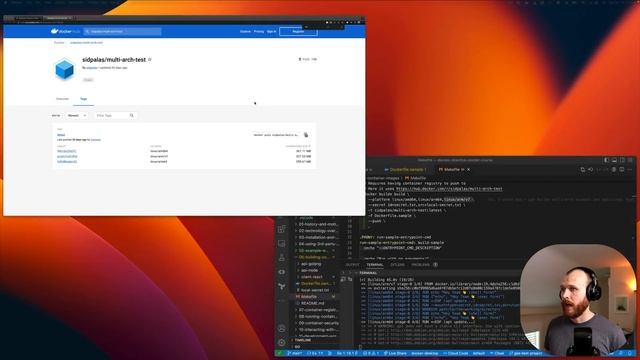Select the Tags tab
This screenshot has height=360, width=640.
(83, 99)
